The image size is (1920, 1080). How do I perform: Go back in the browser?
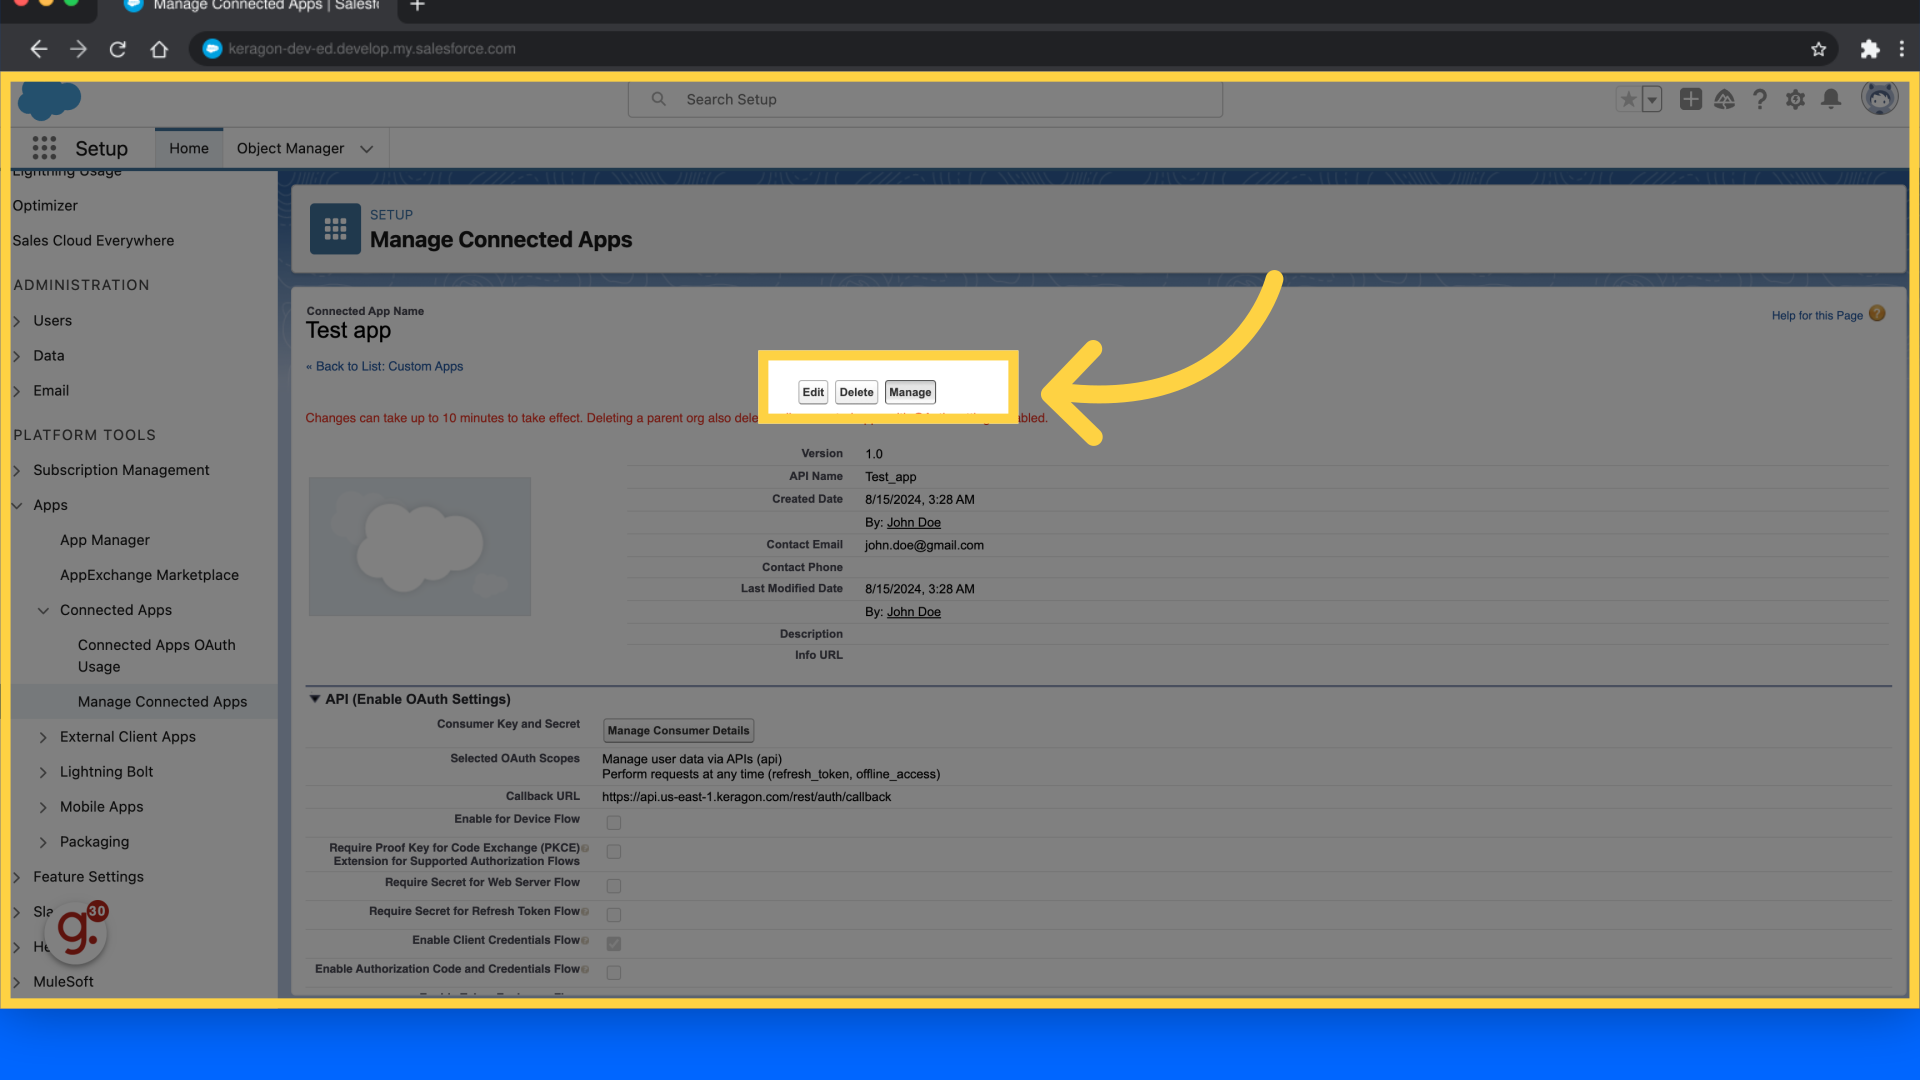click(x=38, y=49)
